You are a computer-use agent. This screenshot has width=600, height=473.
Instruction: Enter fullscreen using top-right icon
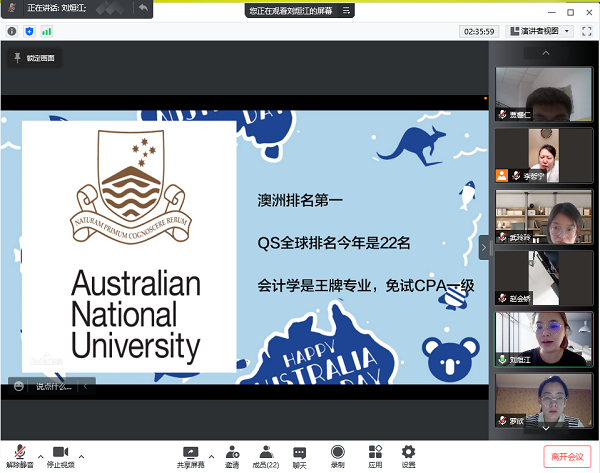click(x=583, y=31)
